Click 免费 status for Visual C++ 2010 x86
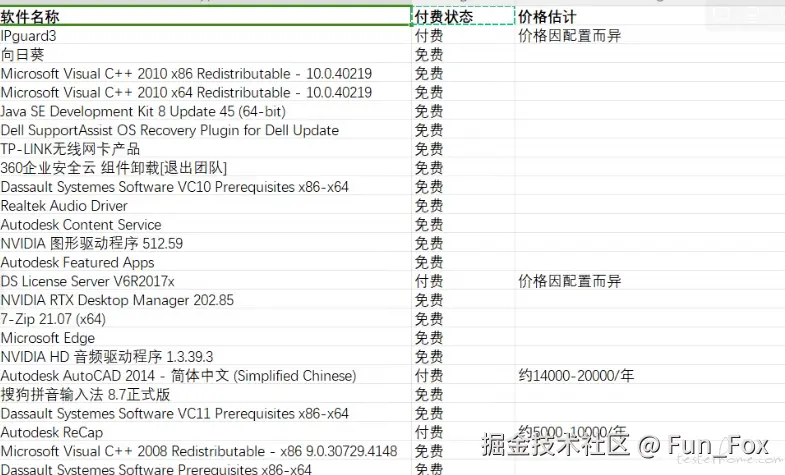The width and height of the screenshot is (785, 475). pos(463,74)
